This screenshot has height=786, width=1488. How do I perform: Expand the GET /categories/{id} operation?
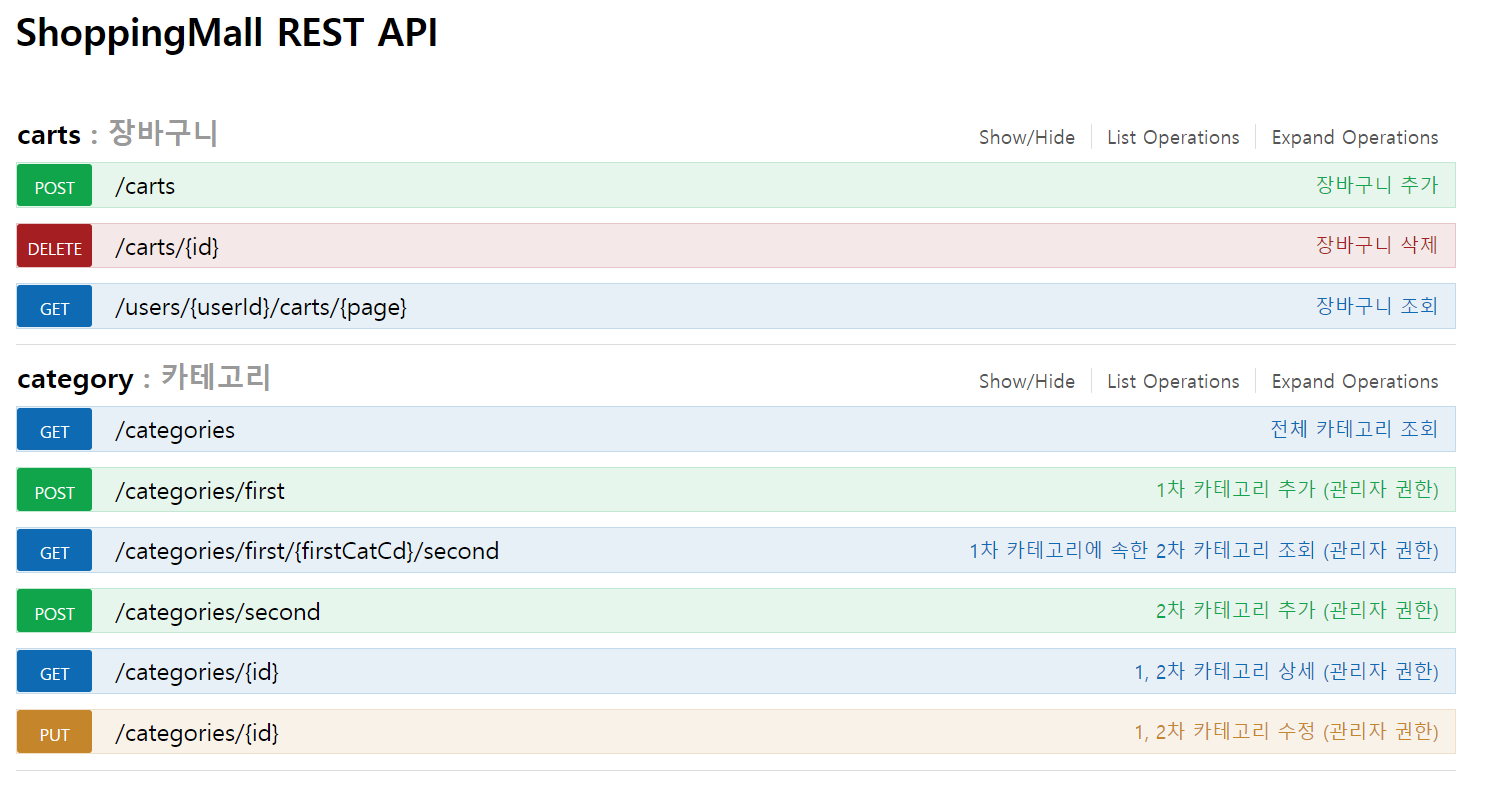point(400,671)
